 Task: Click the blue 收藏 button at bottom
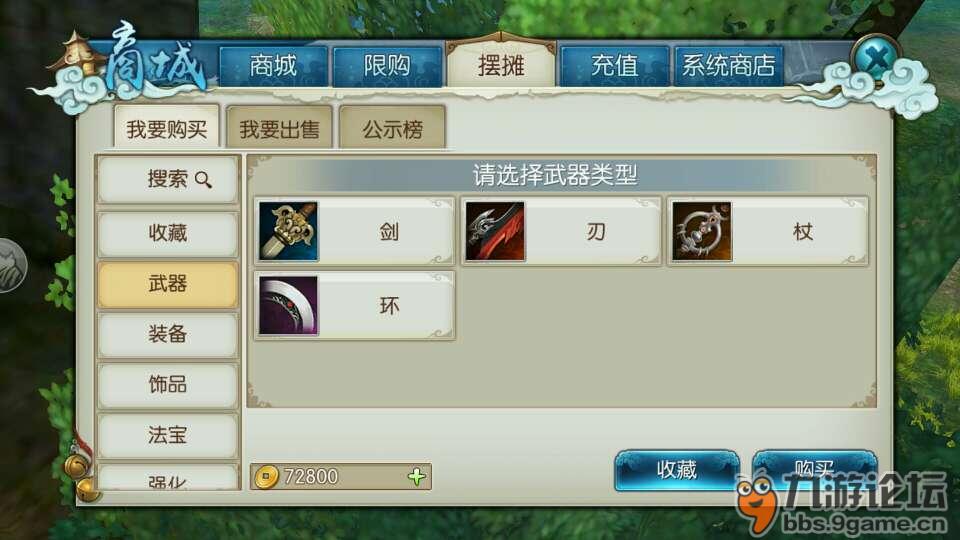click(x=677, y=470)
